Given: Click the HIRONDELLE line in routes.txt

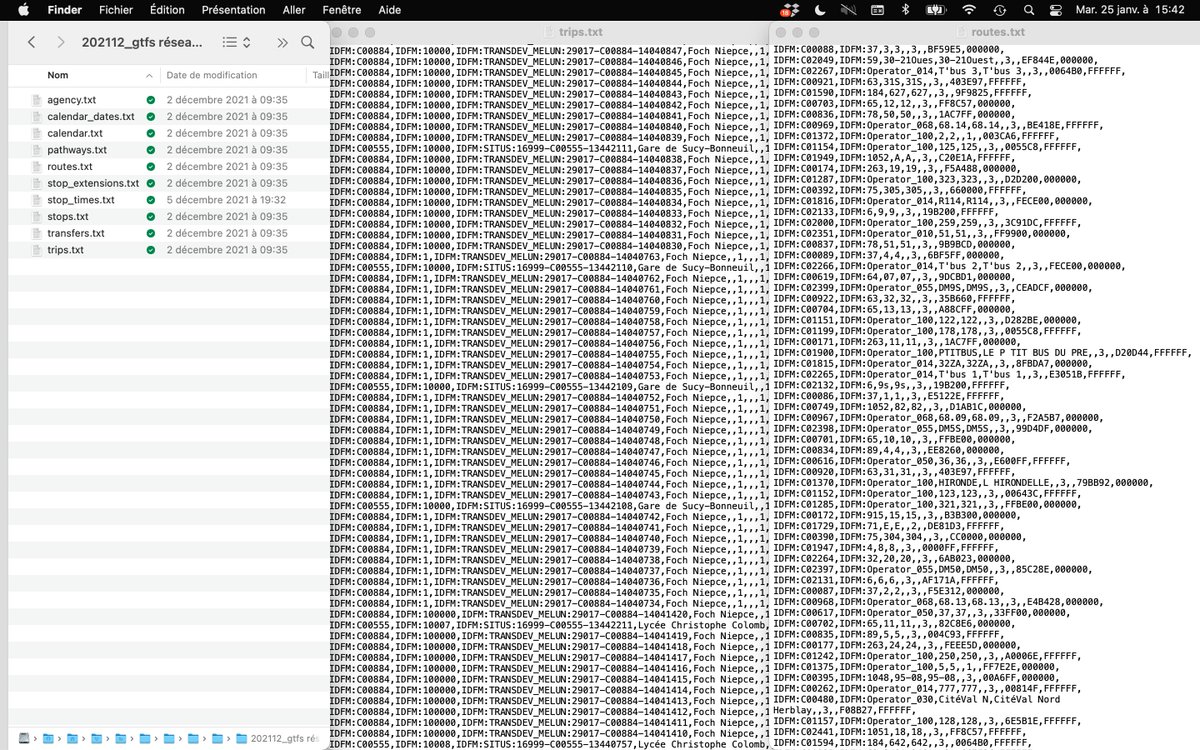Looking at the screenshot, I should click(964, 482).
